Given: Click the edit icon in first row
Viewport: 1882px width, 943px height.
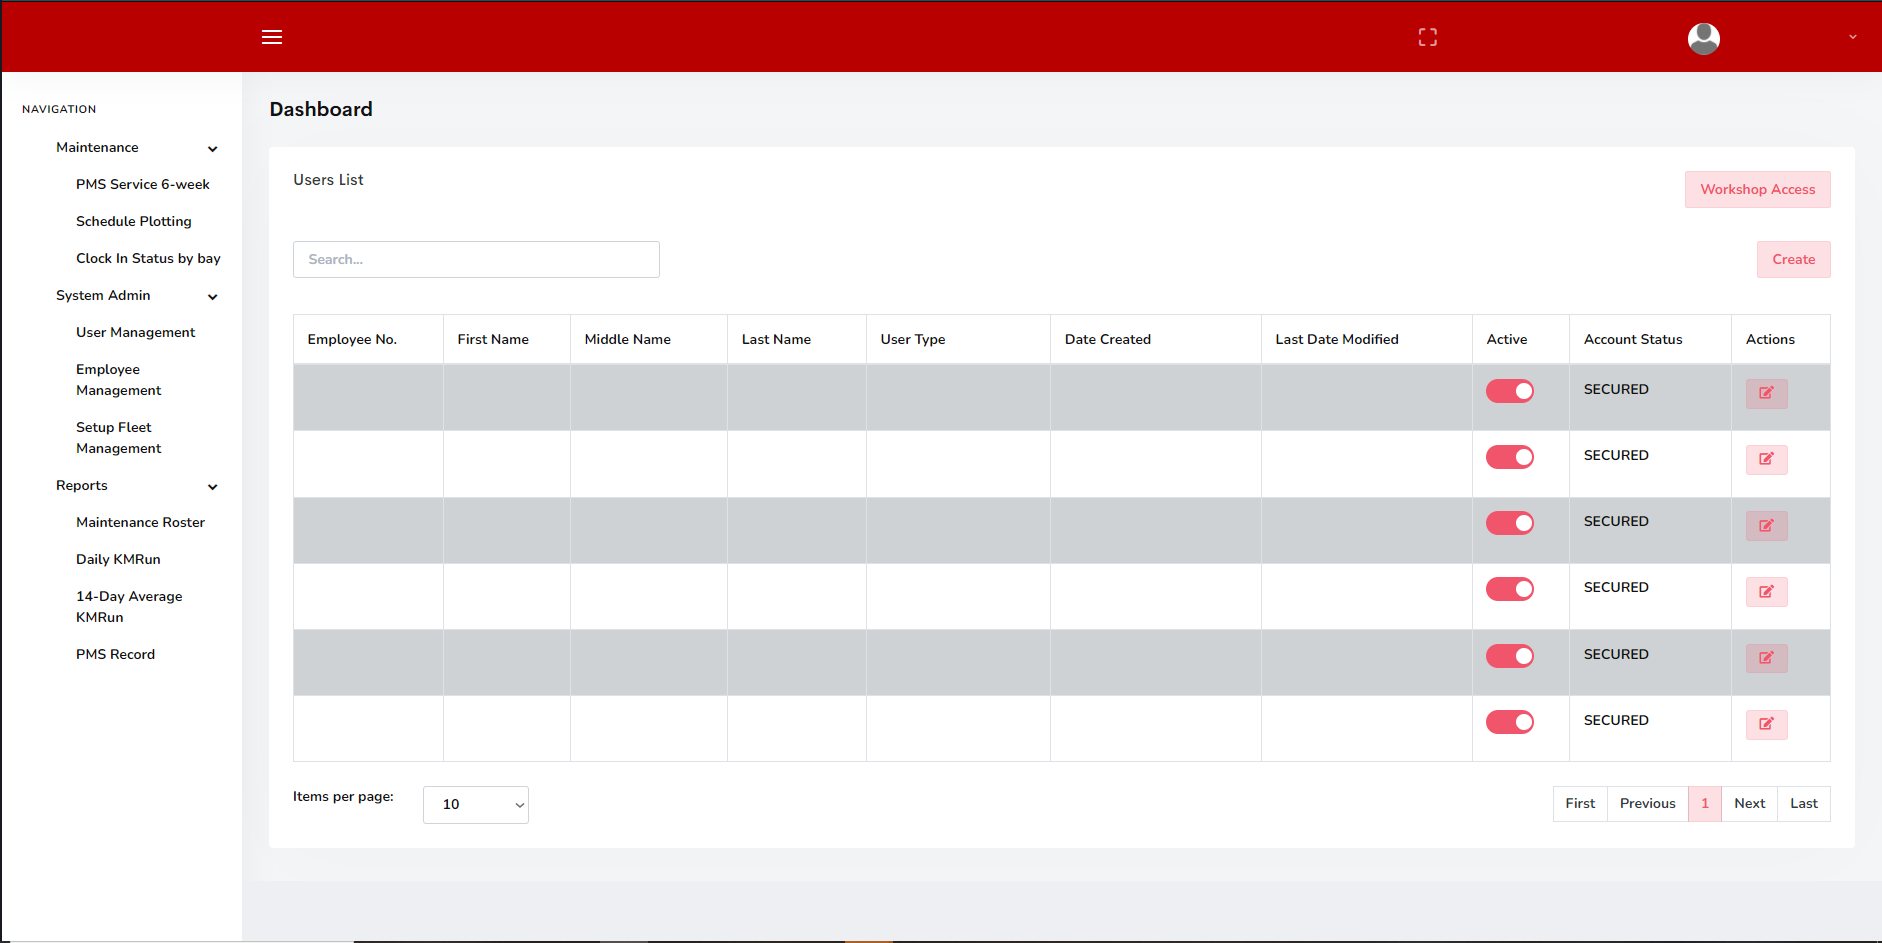Looking at the screenshot, I should click(1766, 393).
